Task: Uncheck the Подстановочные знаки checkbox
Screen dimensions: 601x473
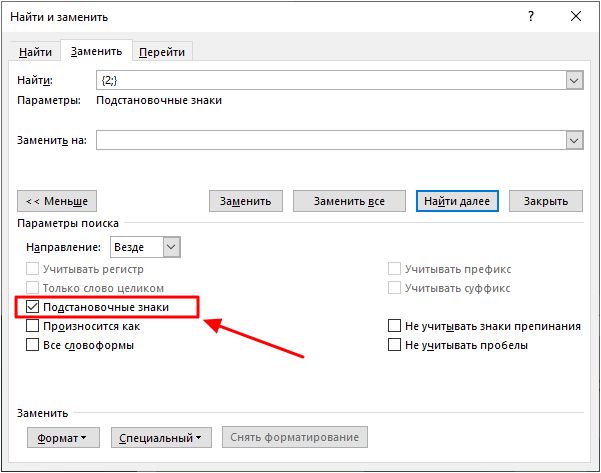Action: (x=33, y=307)
